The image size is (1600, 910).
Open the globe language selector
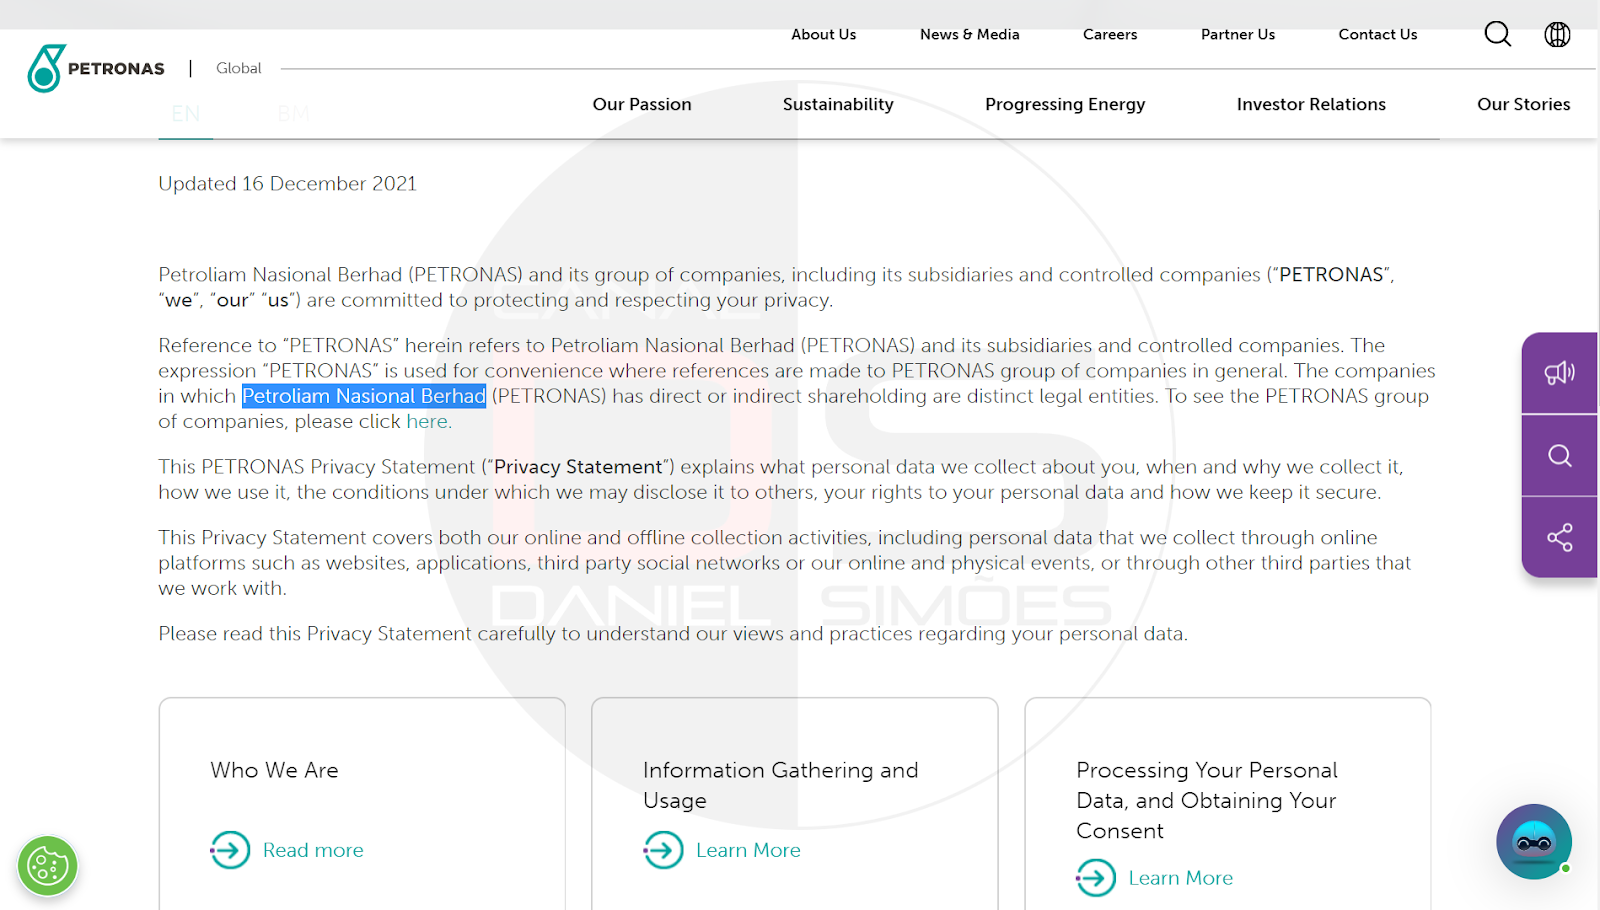point(1557,34)
